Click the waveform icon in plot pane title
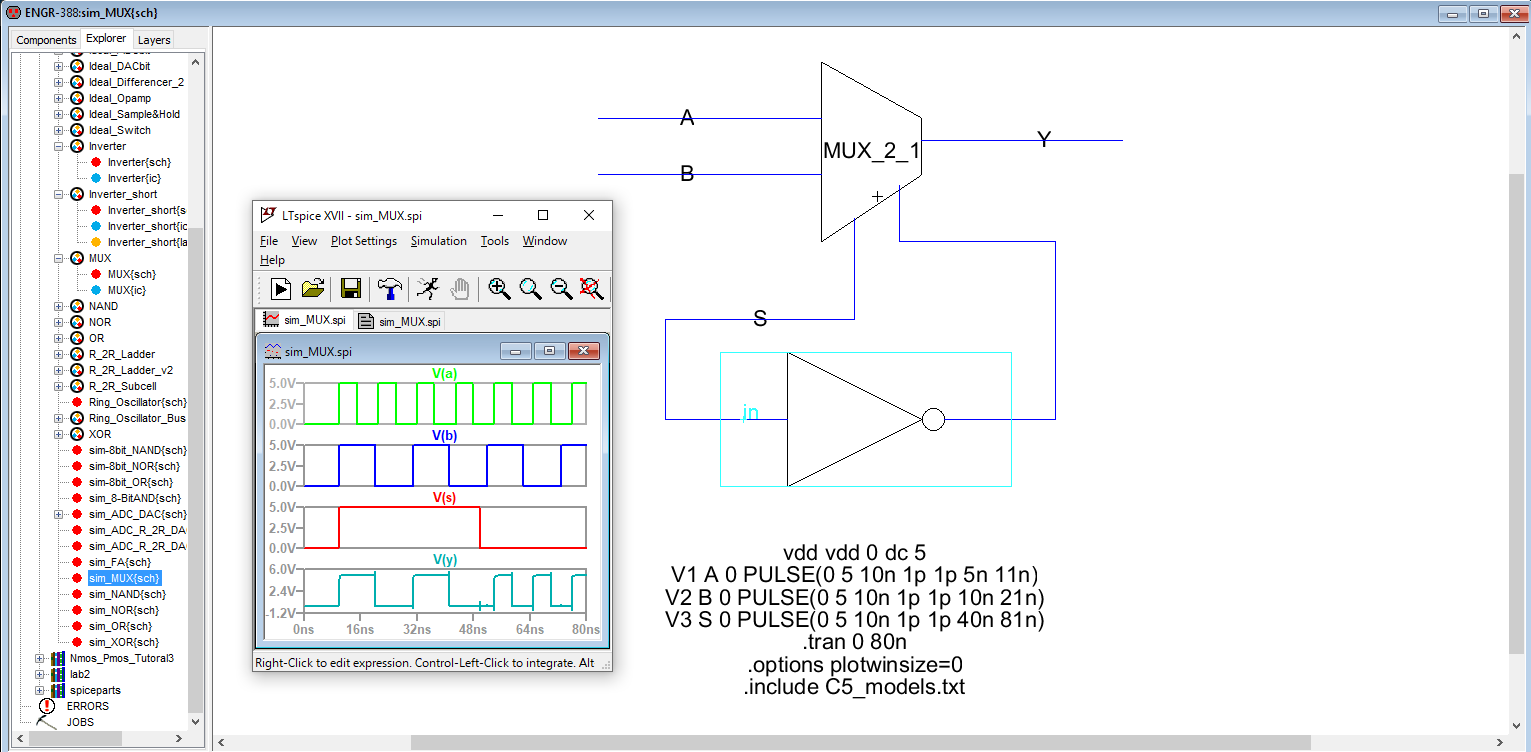The height and width of the screenshot is (752, 1531). pyautogui.click(x=272, y=351)
